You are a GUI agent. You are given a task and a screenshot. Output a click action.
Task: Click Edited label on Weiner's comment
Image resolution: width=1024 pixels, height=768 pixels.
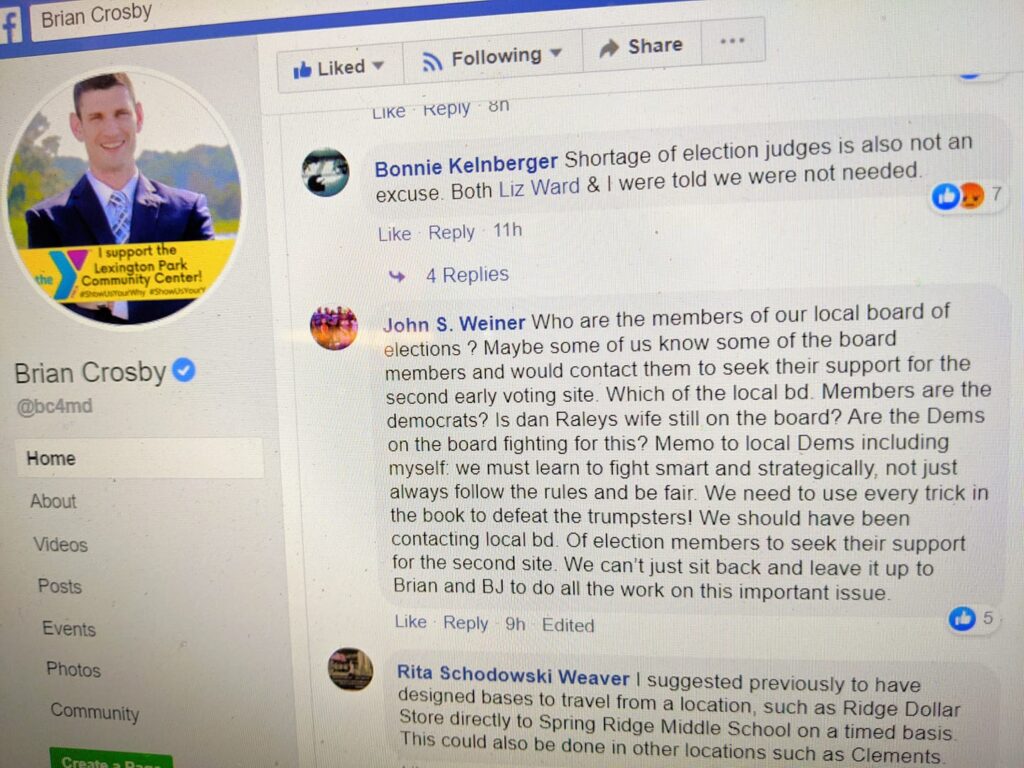pos(568,625)
